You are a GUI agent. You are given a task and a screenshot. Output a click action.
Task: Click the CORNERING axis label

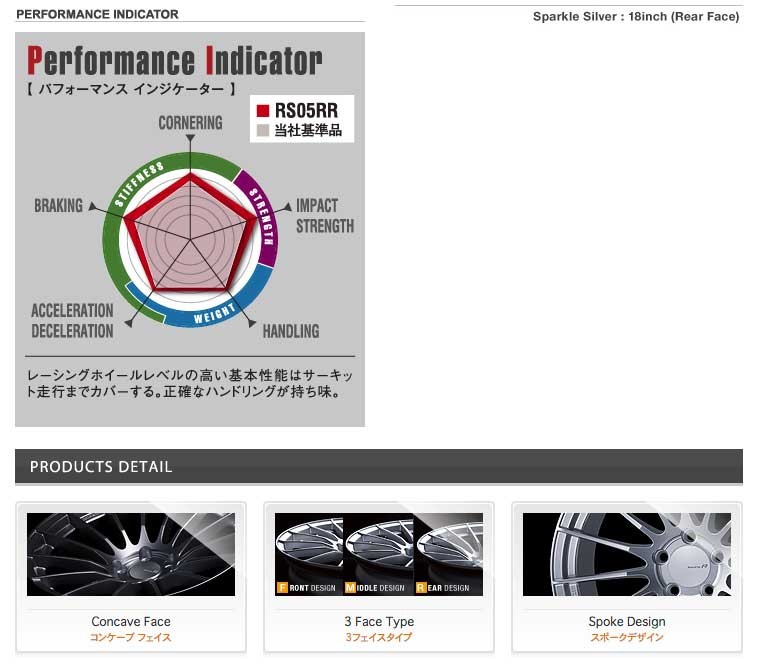(x=190, y=123)
